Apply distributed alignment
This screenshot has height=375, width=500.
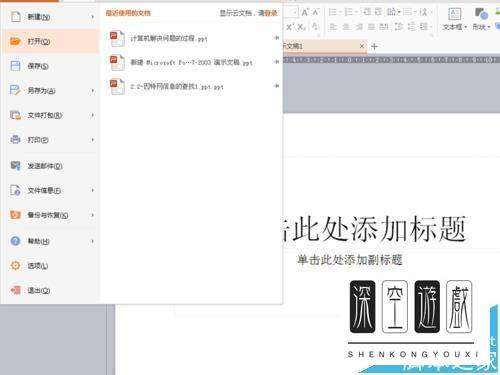(x=384, y=27)
